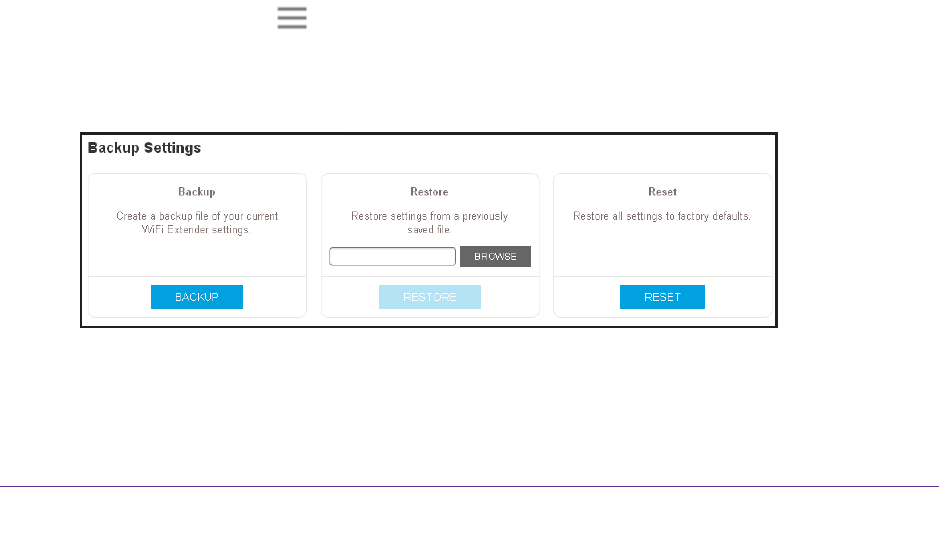The width and height of the screenshot is (941, 554).
Task: Click text 'Restore settings from a previously'
Action: tap(430, 216)
